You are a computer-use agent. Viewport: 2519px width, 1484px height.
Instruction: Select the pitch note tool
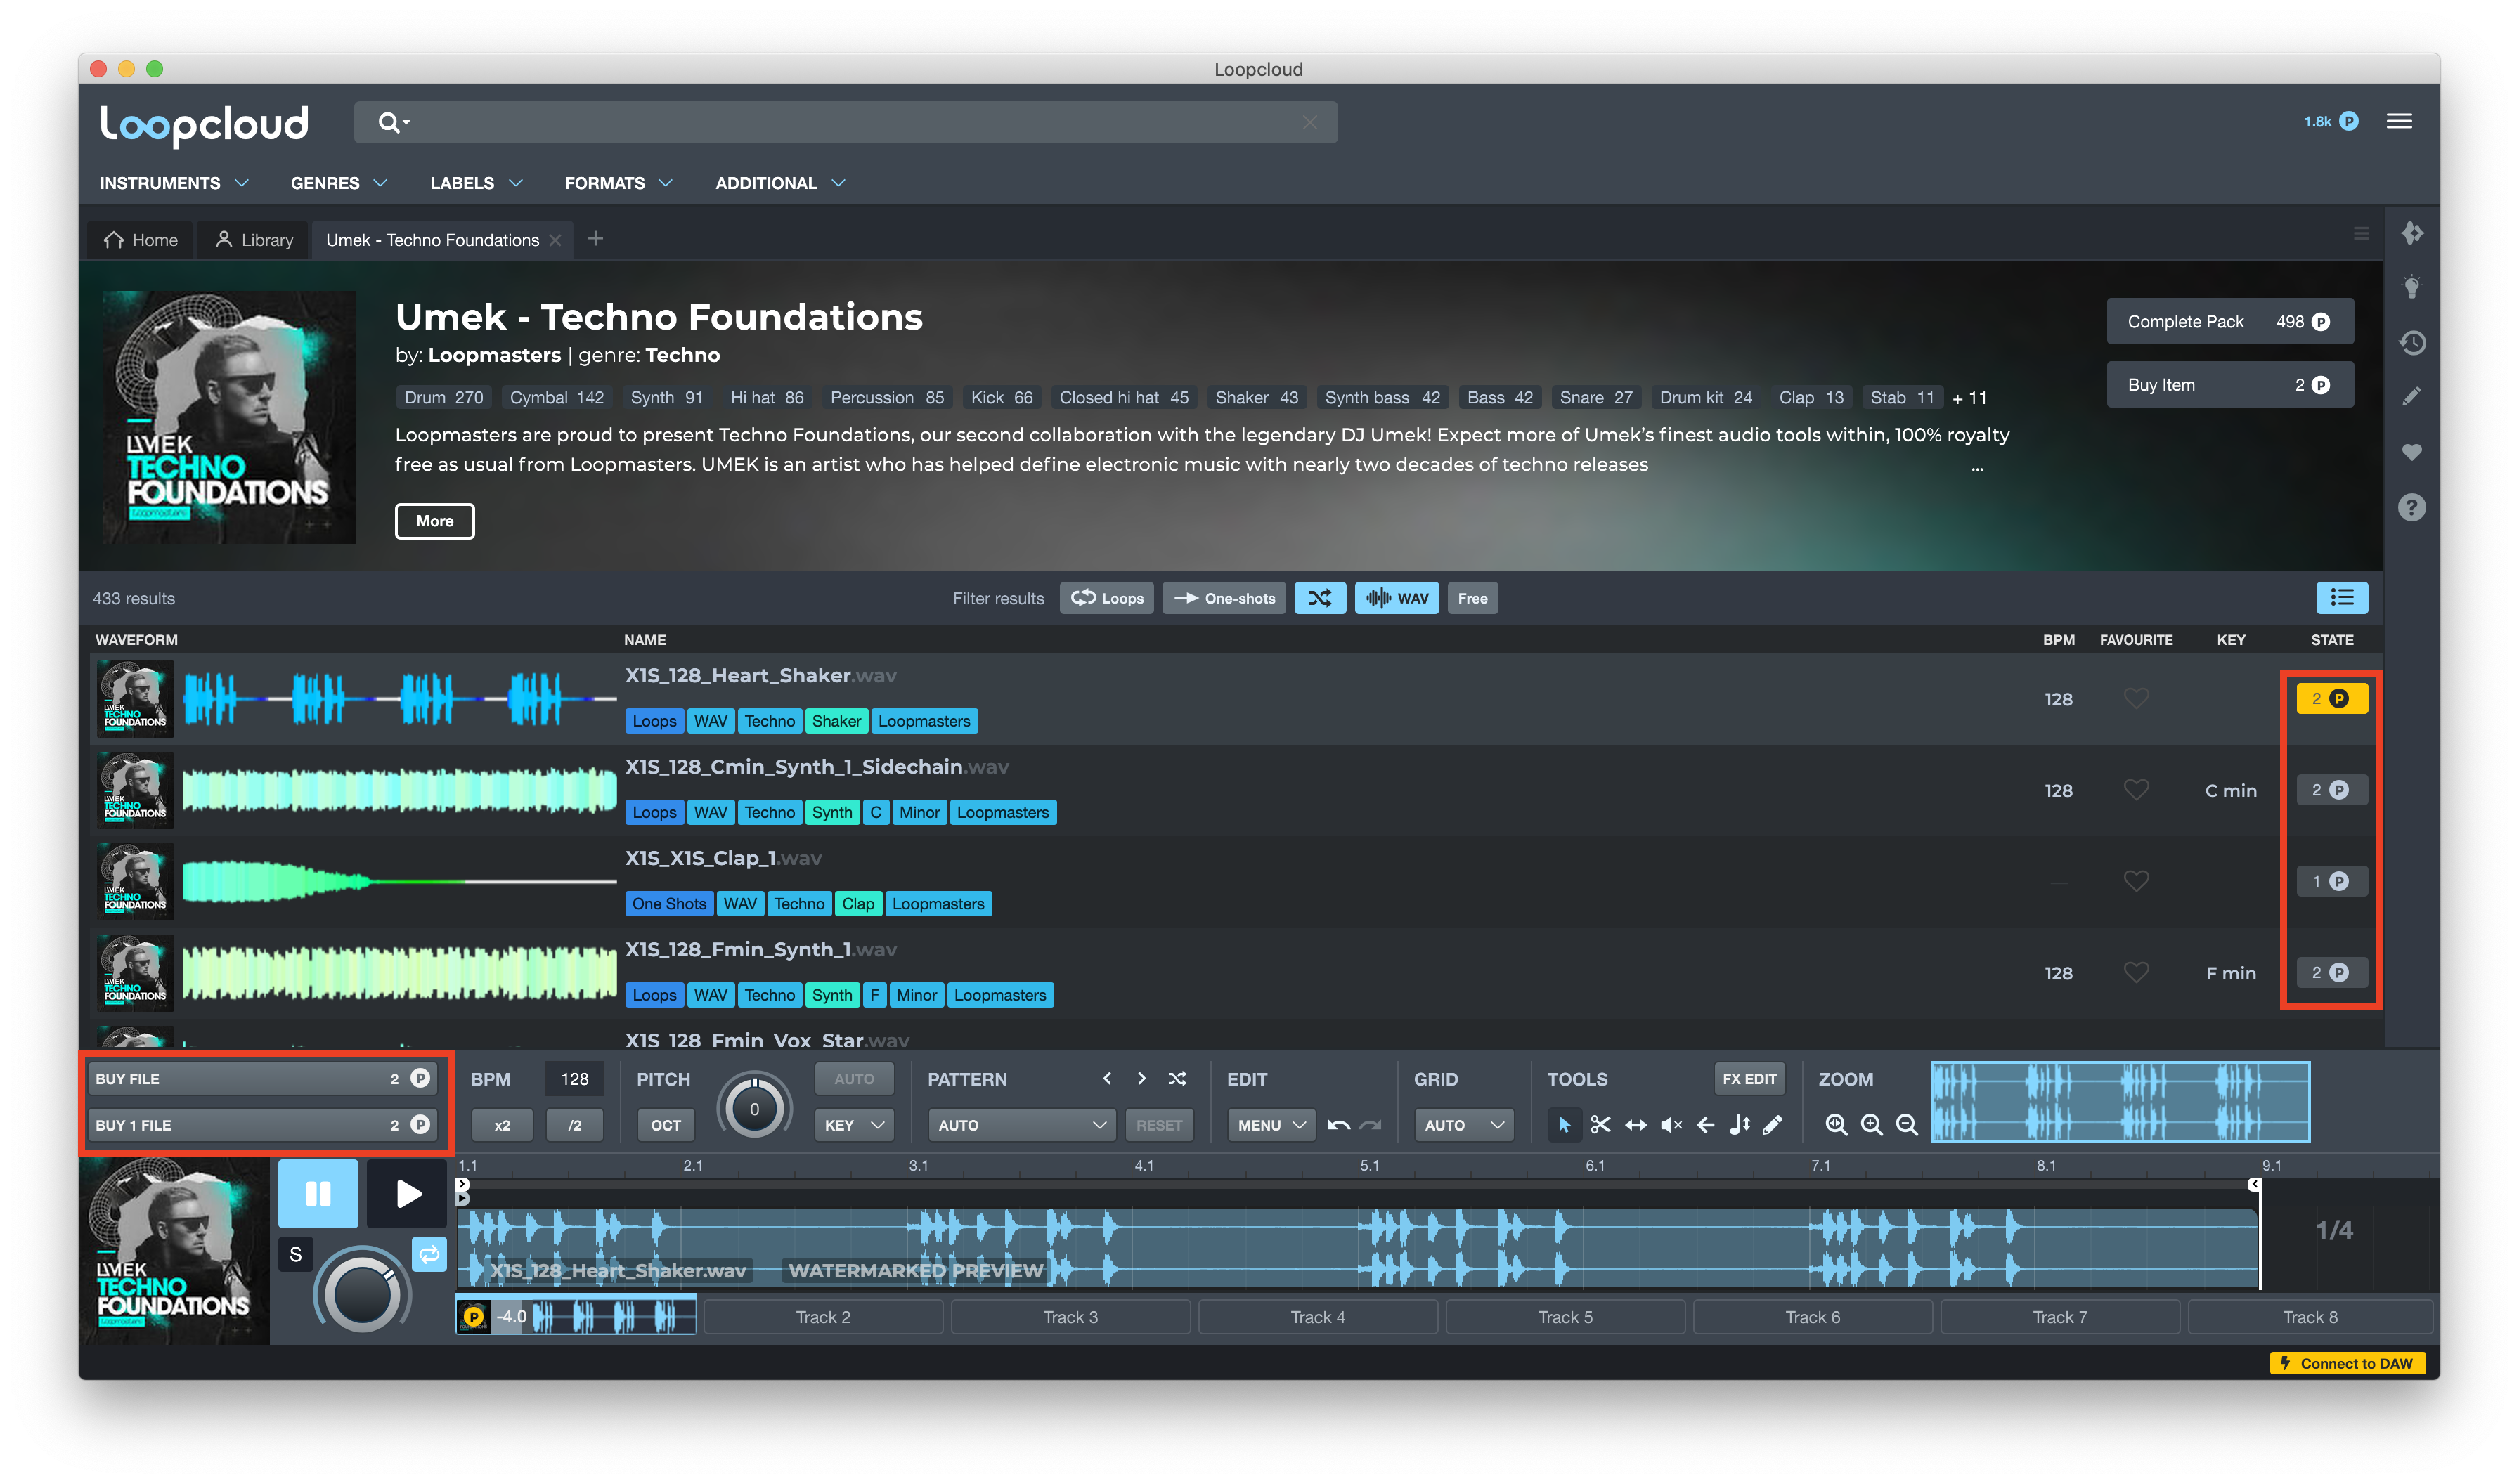[x=1739, y=1125]
